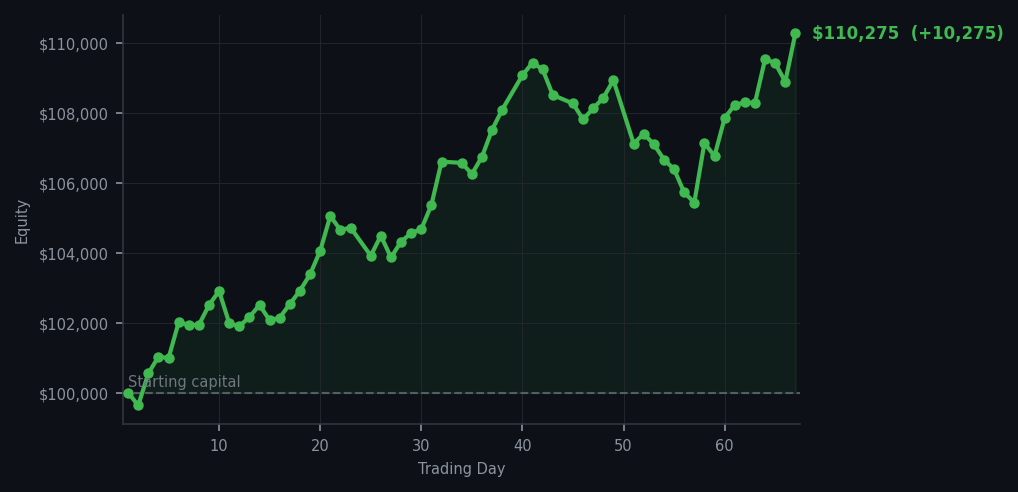Click the x-axis tick label 10

(219, 446)
